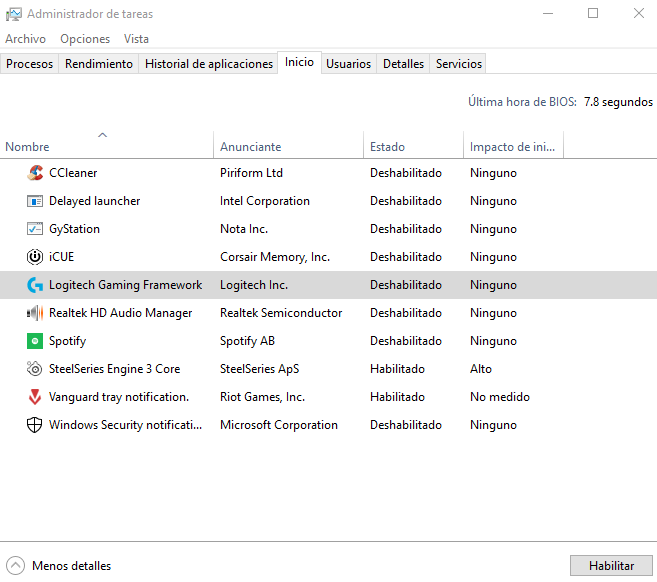
Task: Select the iCUE name text
Action: click(62, 257)
